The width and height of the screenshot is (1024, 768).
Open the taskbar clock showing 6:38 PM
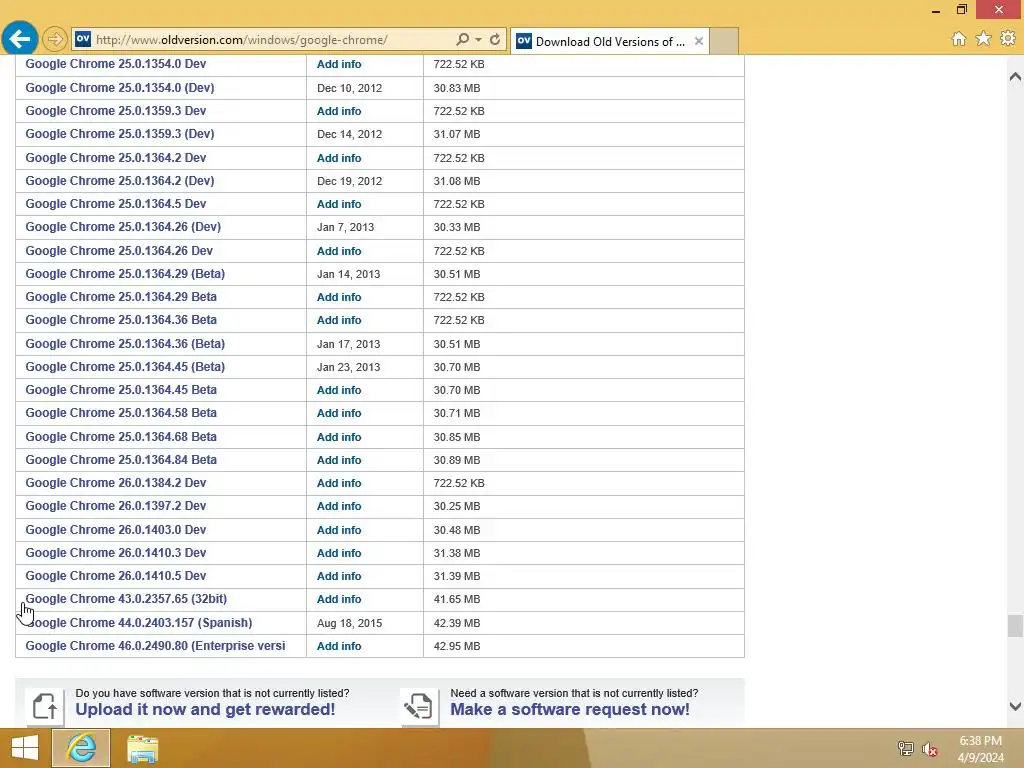(x=980, y=749)
